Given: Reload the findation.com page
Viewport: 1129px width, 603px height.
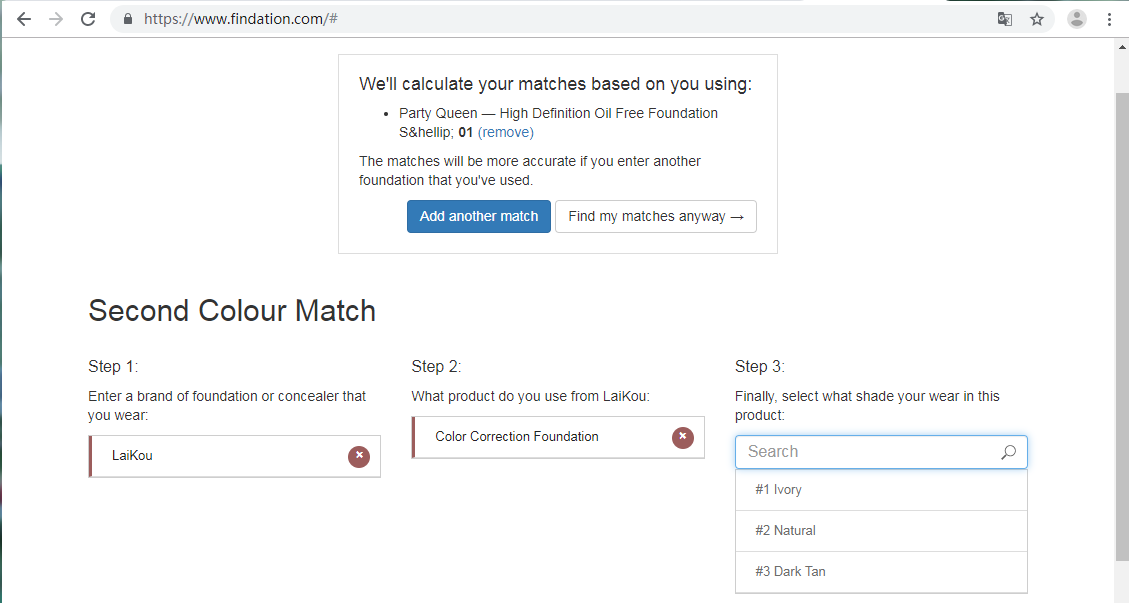Looking at the screenshot, I should coord(88,19).
